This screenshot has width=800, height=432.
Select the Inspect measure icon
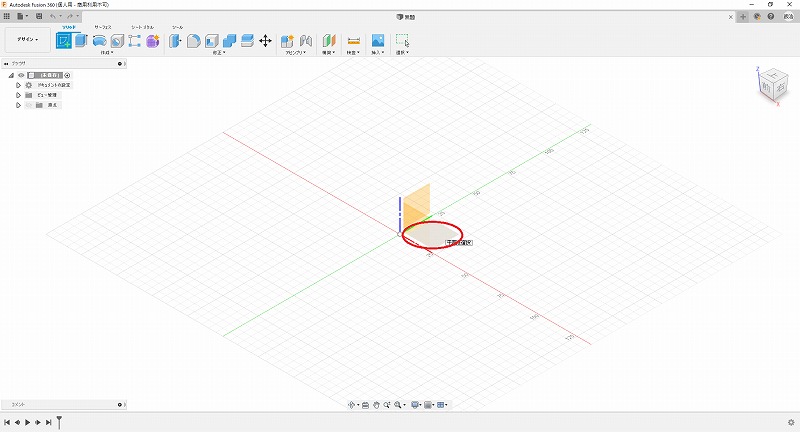pos(354,41)
